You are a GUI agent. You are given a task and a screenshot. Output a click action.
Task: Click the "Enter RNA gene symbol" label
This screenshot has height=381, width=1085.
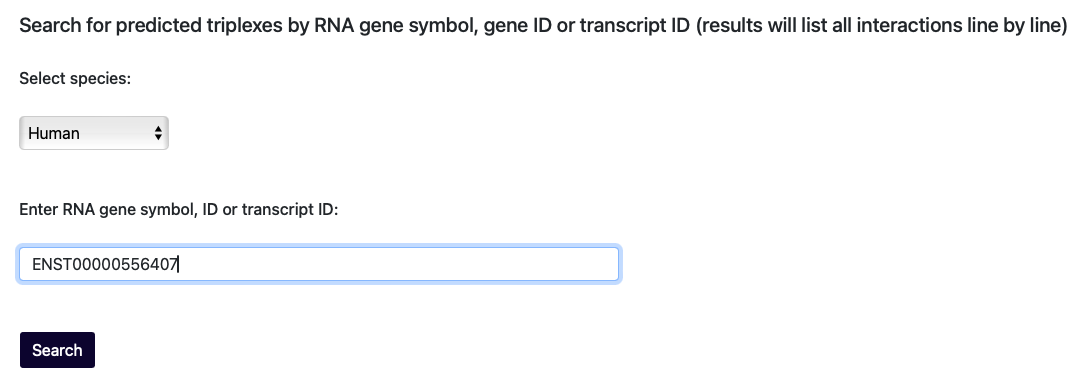179,210
